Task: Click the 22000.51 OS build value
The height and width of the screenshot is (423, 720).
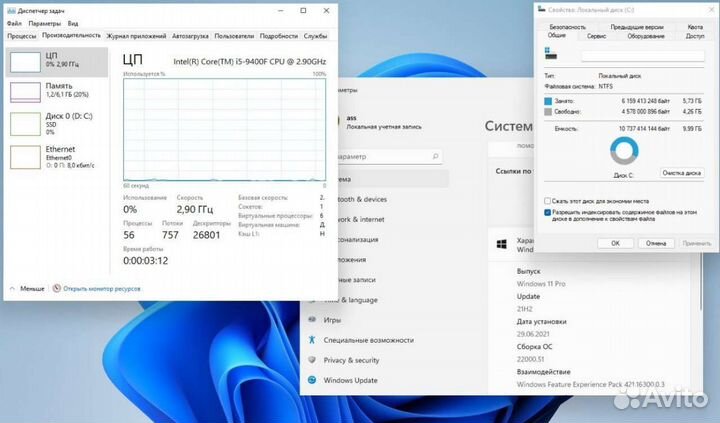Action: pyautogui.click(x=530, y=359)
